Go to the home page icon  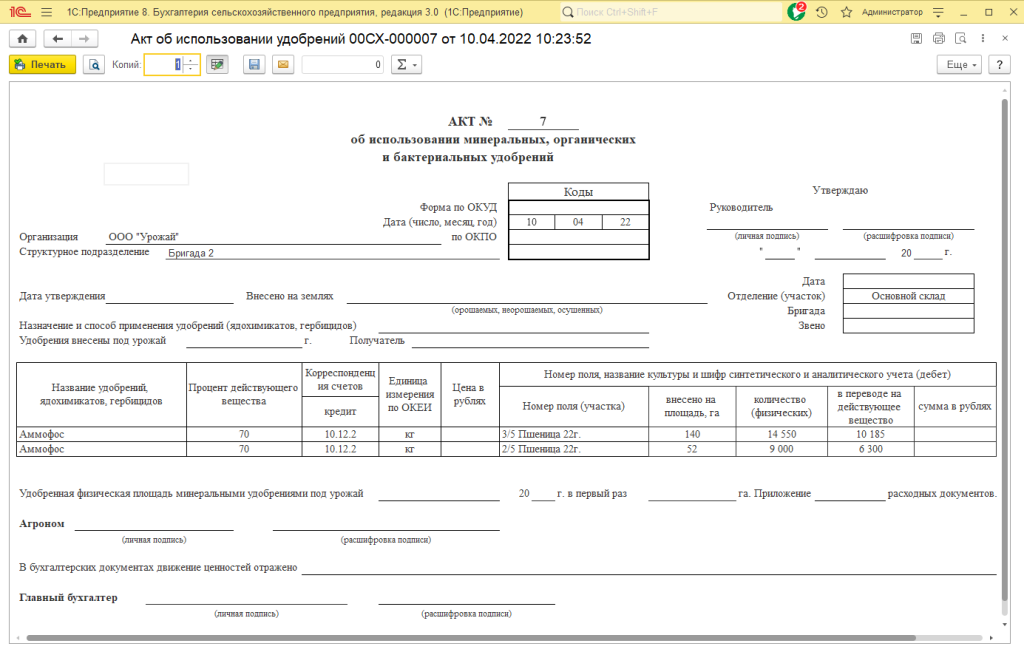21,39
